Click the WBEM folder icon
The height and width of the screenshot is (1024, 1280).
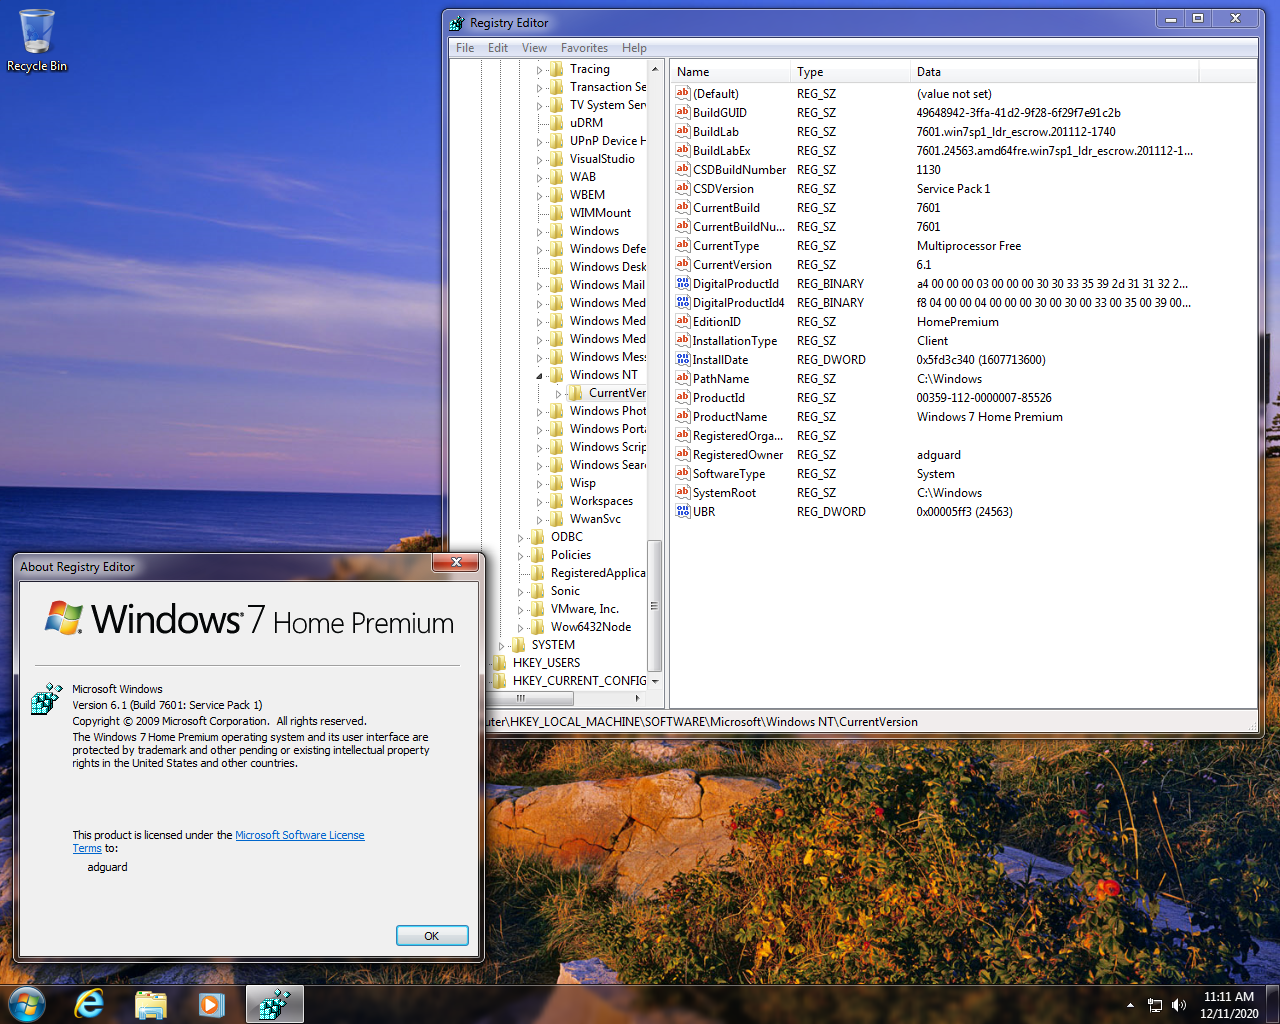(x=557, y=195)
